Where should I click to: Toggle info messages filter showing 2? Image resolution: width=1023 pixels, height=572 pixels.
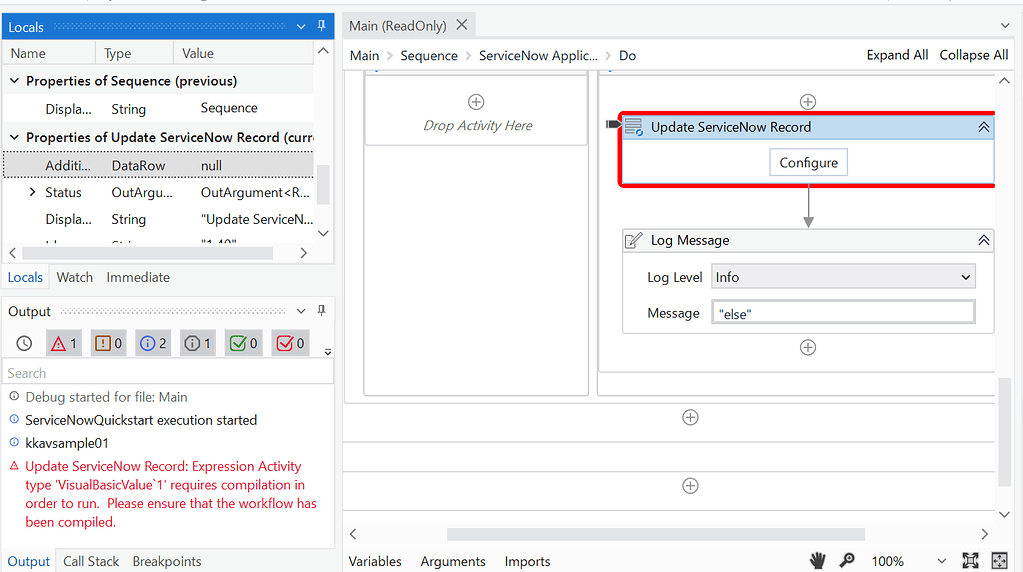click(153, 343)
